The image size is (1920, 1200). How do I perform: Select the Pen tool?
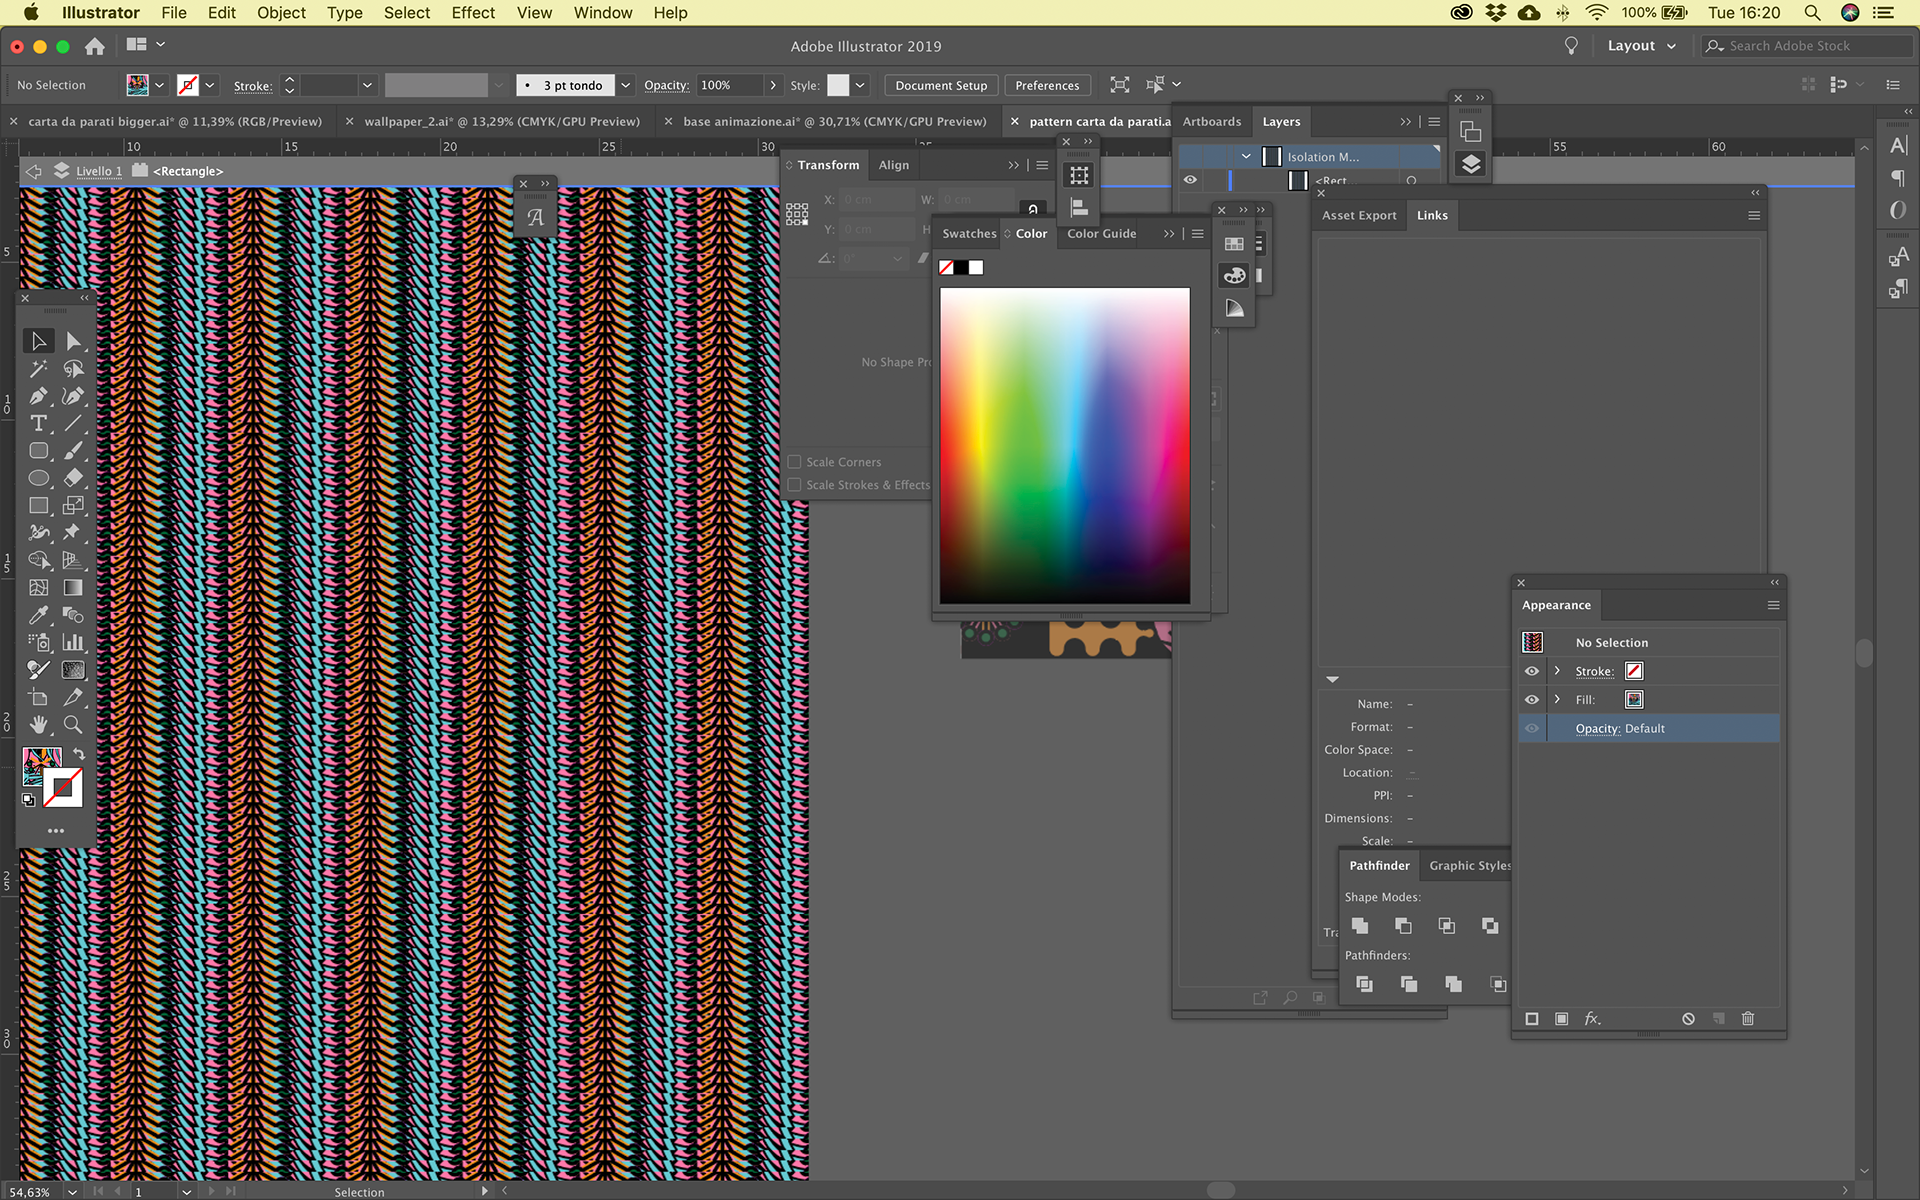pos(38,397)
